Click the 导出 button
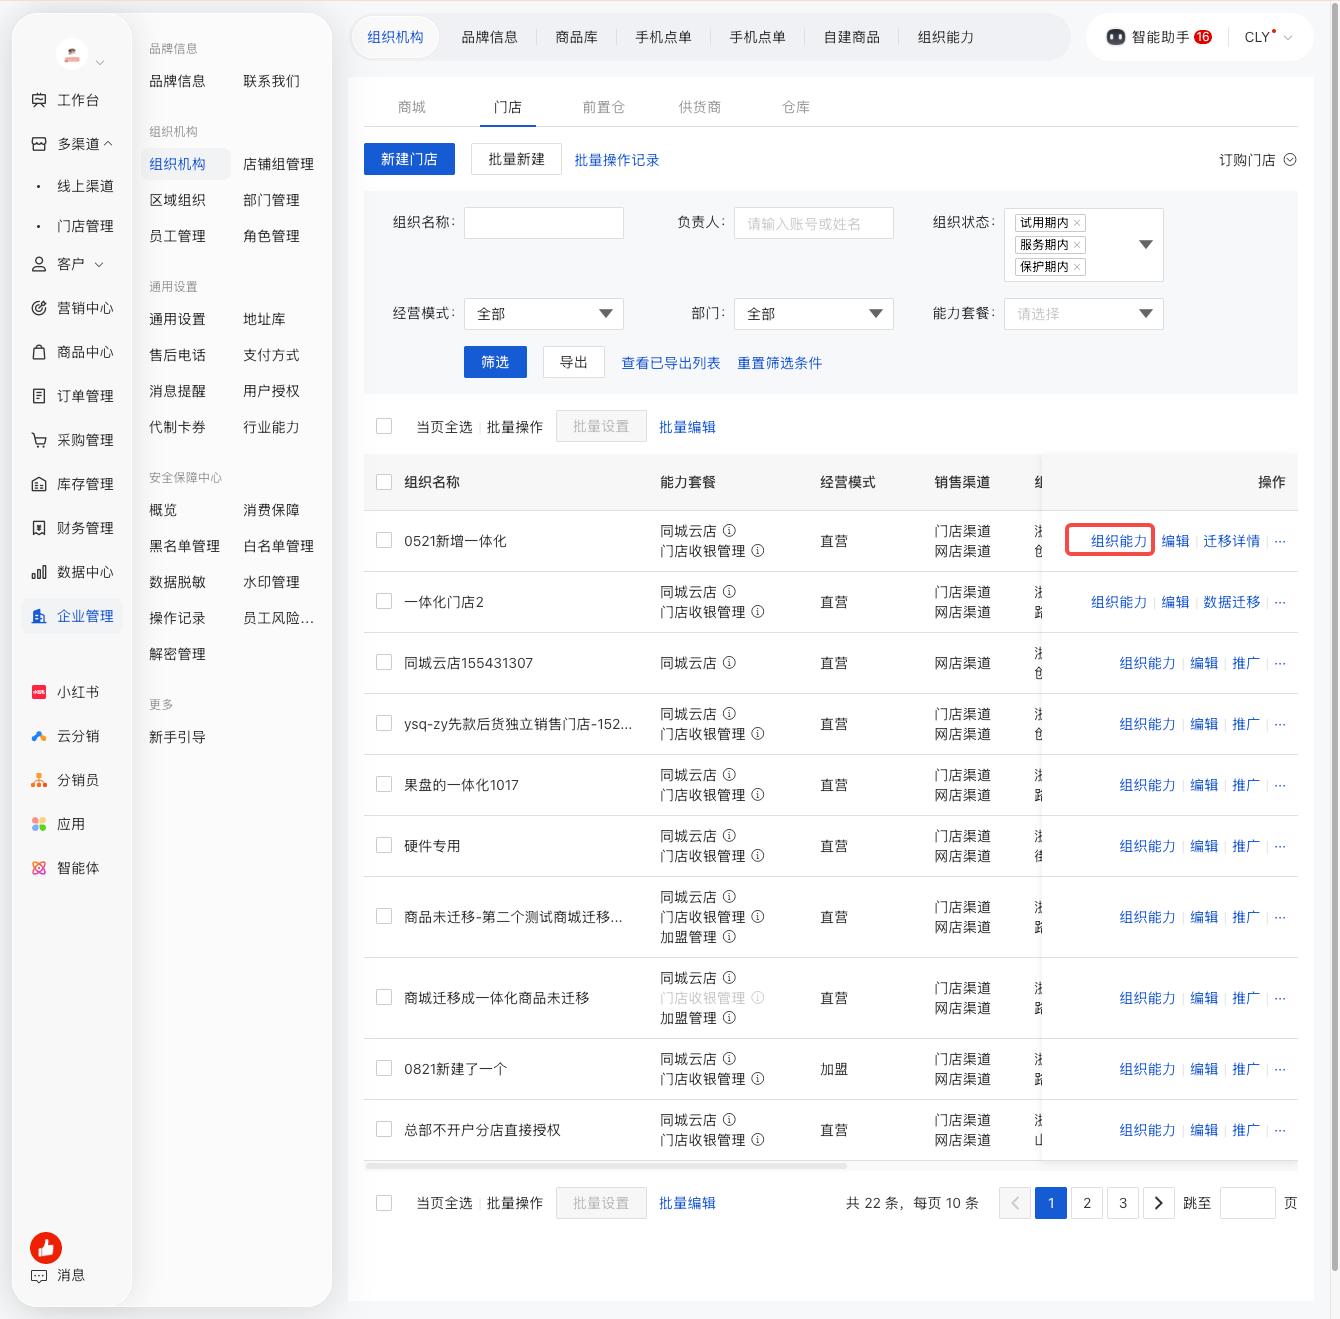1340x1319 pixels. 574,362
